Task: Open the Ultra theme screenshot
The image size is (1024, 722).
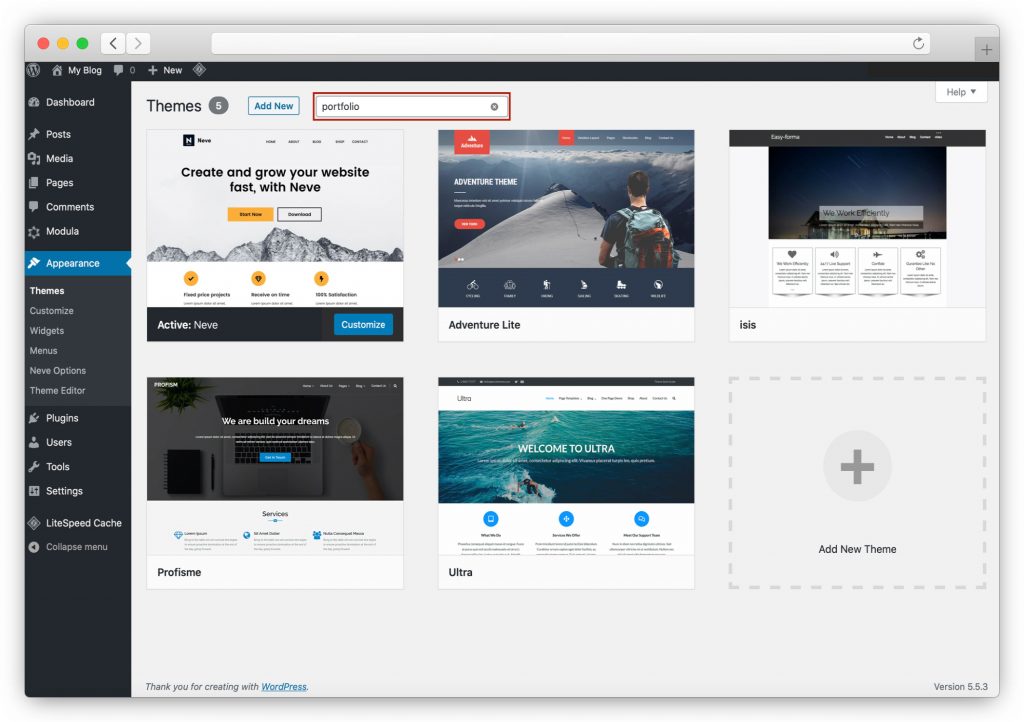Action: tap(566, 466)
